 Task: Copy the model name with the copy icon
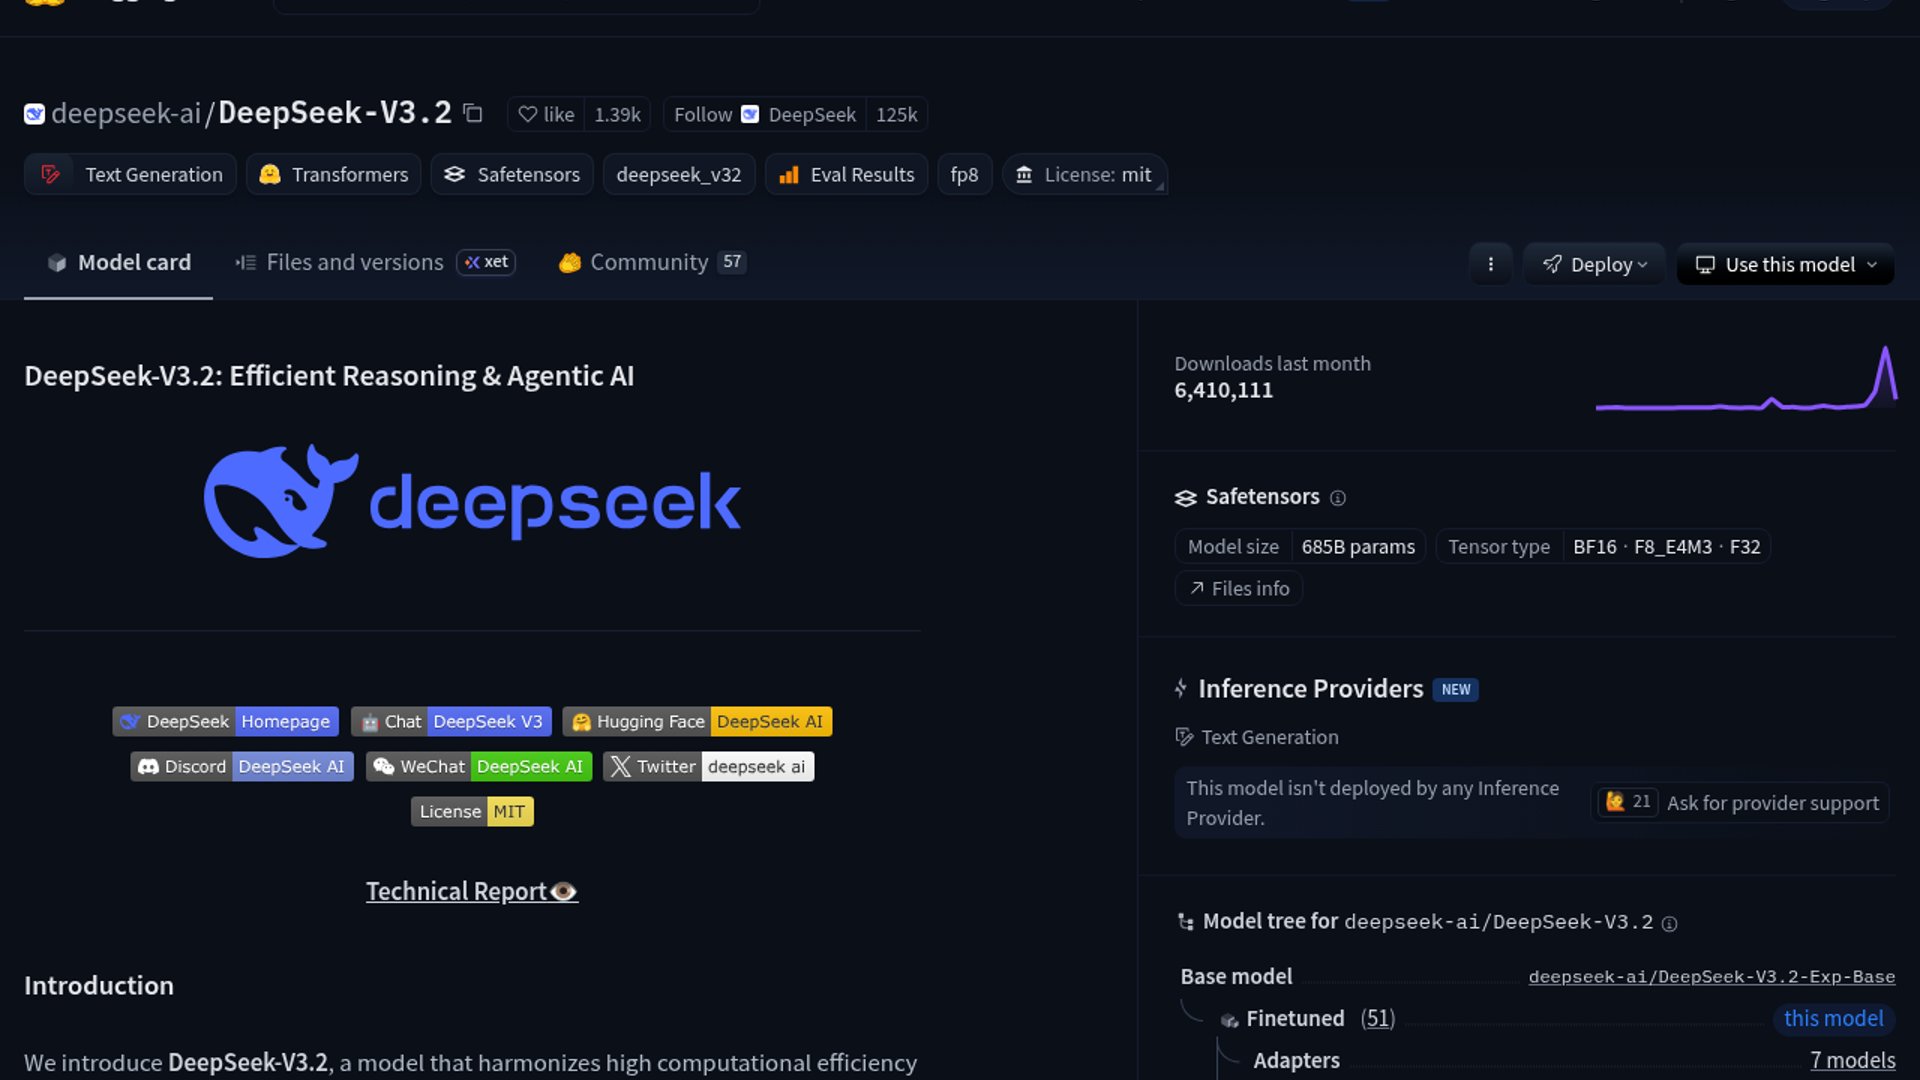tap(473, 114)
